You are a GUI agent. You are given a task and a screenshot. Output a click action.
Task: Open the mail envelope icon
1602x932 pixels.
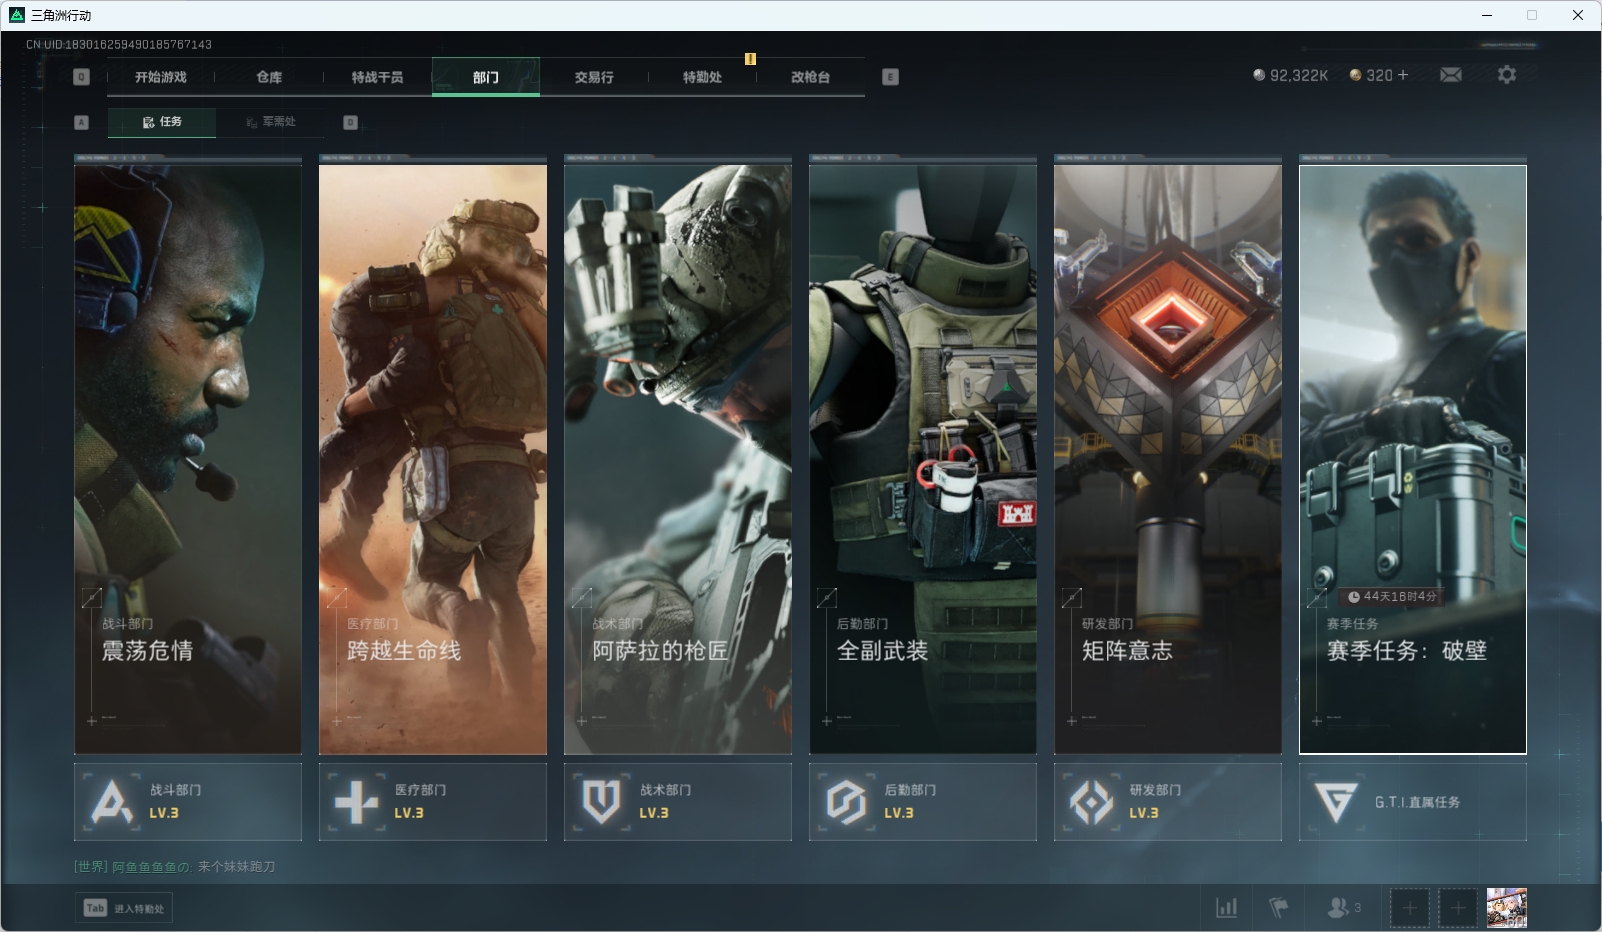(x=1451, y=75)
